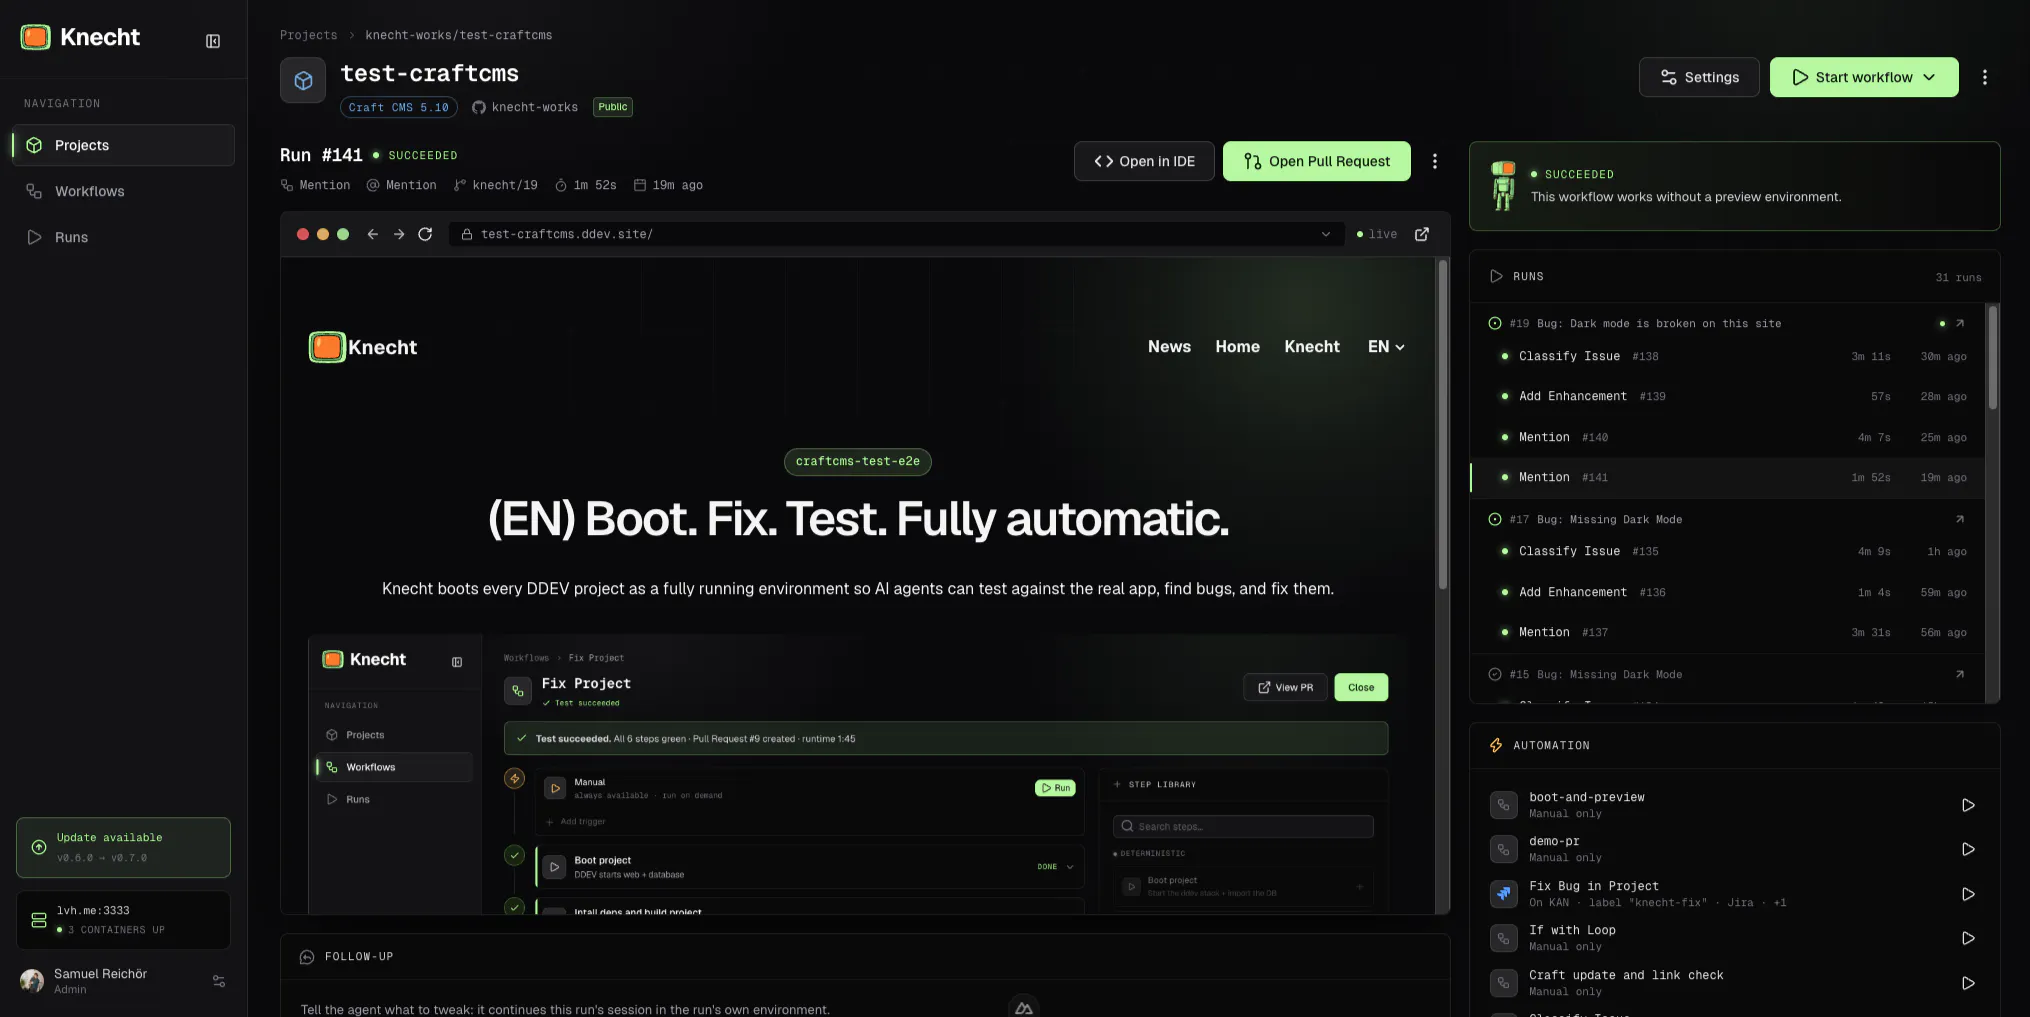
Task: Click the 19m ago timestamp under Run #141
Action: click(x=668, y=185)
